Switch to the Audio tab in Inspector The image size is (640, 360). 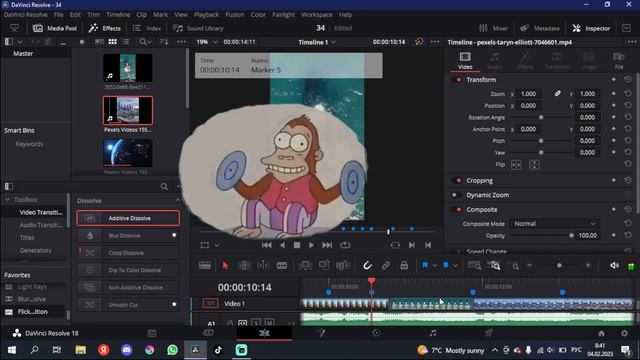pos(495,60)
